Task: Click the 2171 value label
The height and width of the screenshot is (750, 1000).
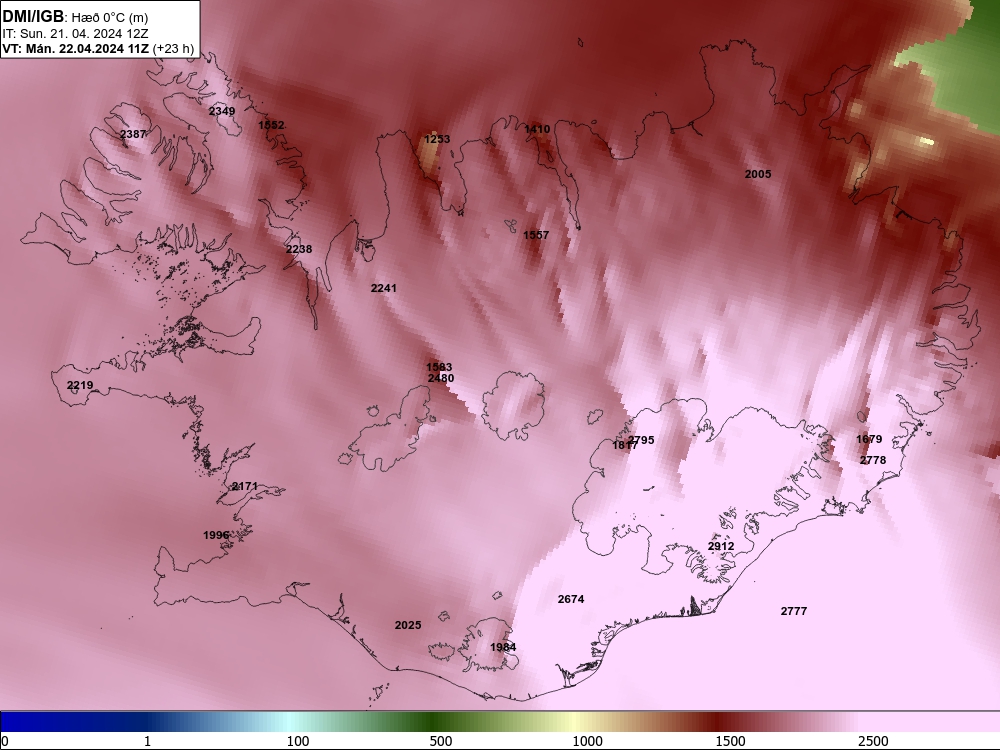Action: tap(244, 486)
